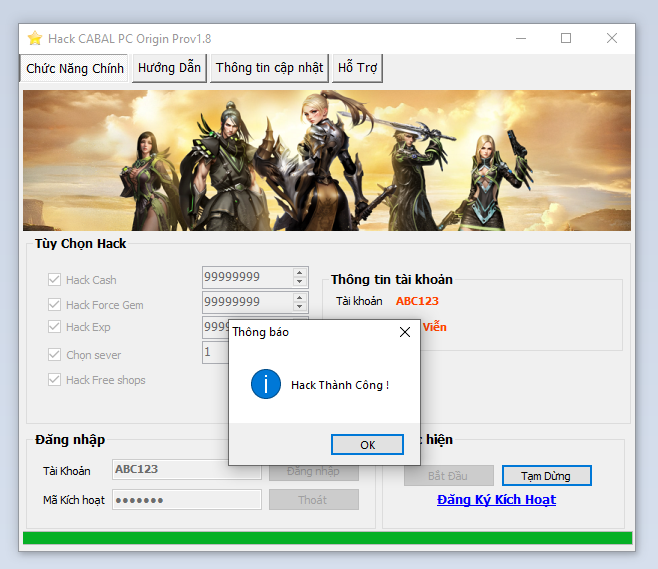Maximize the Hack CABAL window
Viewport: 658px width, 569px height.
point(566,38)
